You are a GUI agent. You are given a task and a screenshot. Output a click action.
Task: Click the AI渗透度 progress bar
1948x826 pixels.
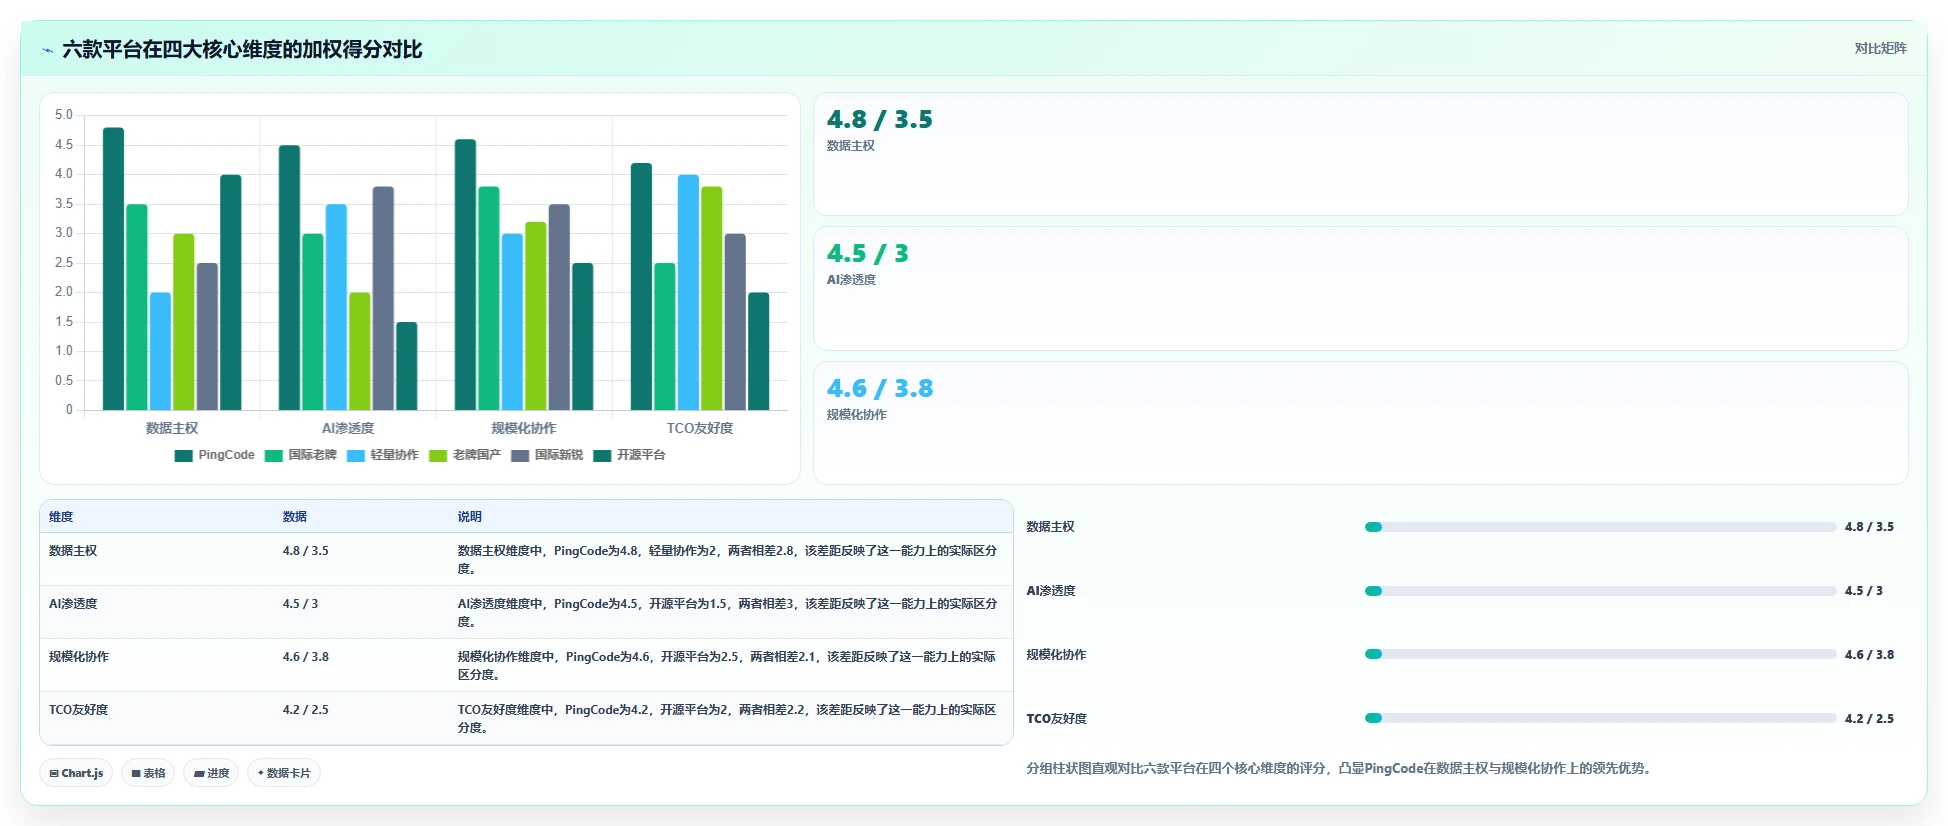pos(1600,591)
